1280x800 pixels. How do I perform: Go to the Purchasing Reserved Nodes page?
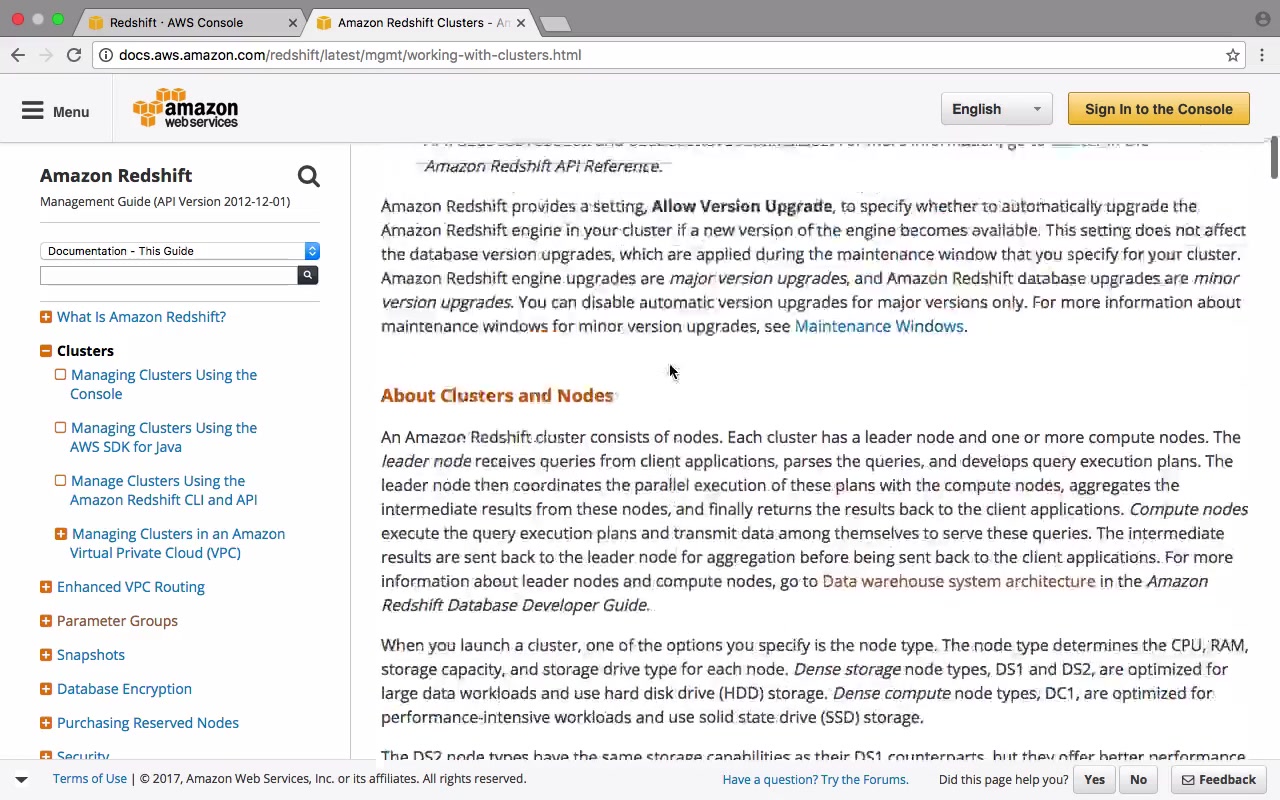coord(148,723)
